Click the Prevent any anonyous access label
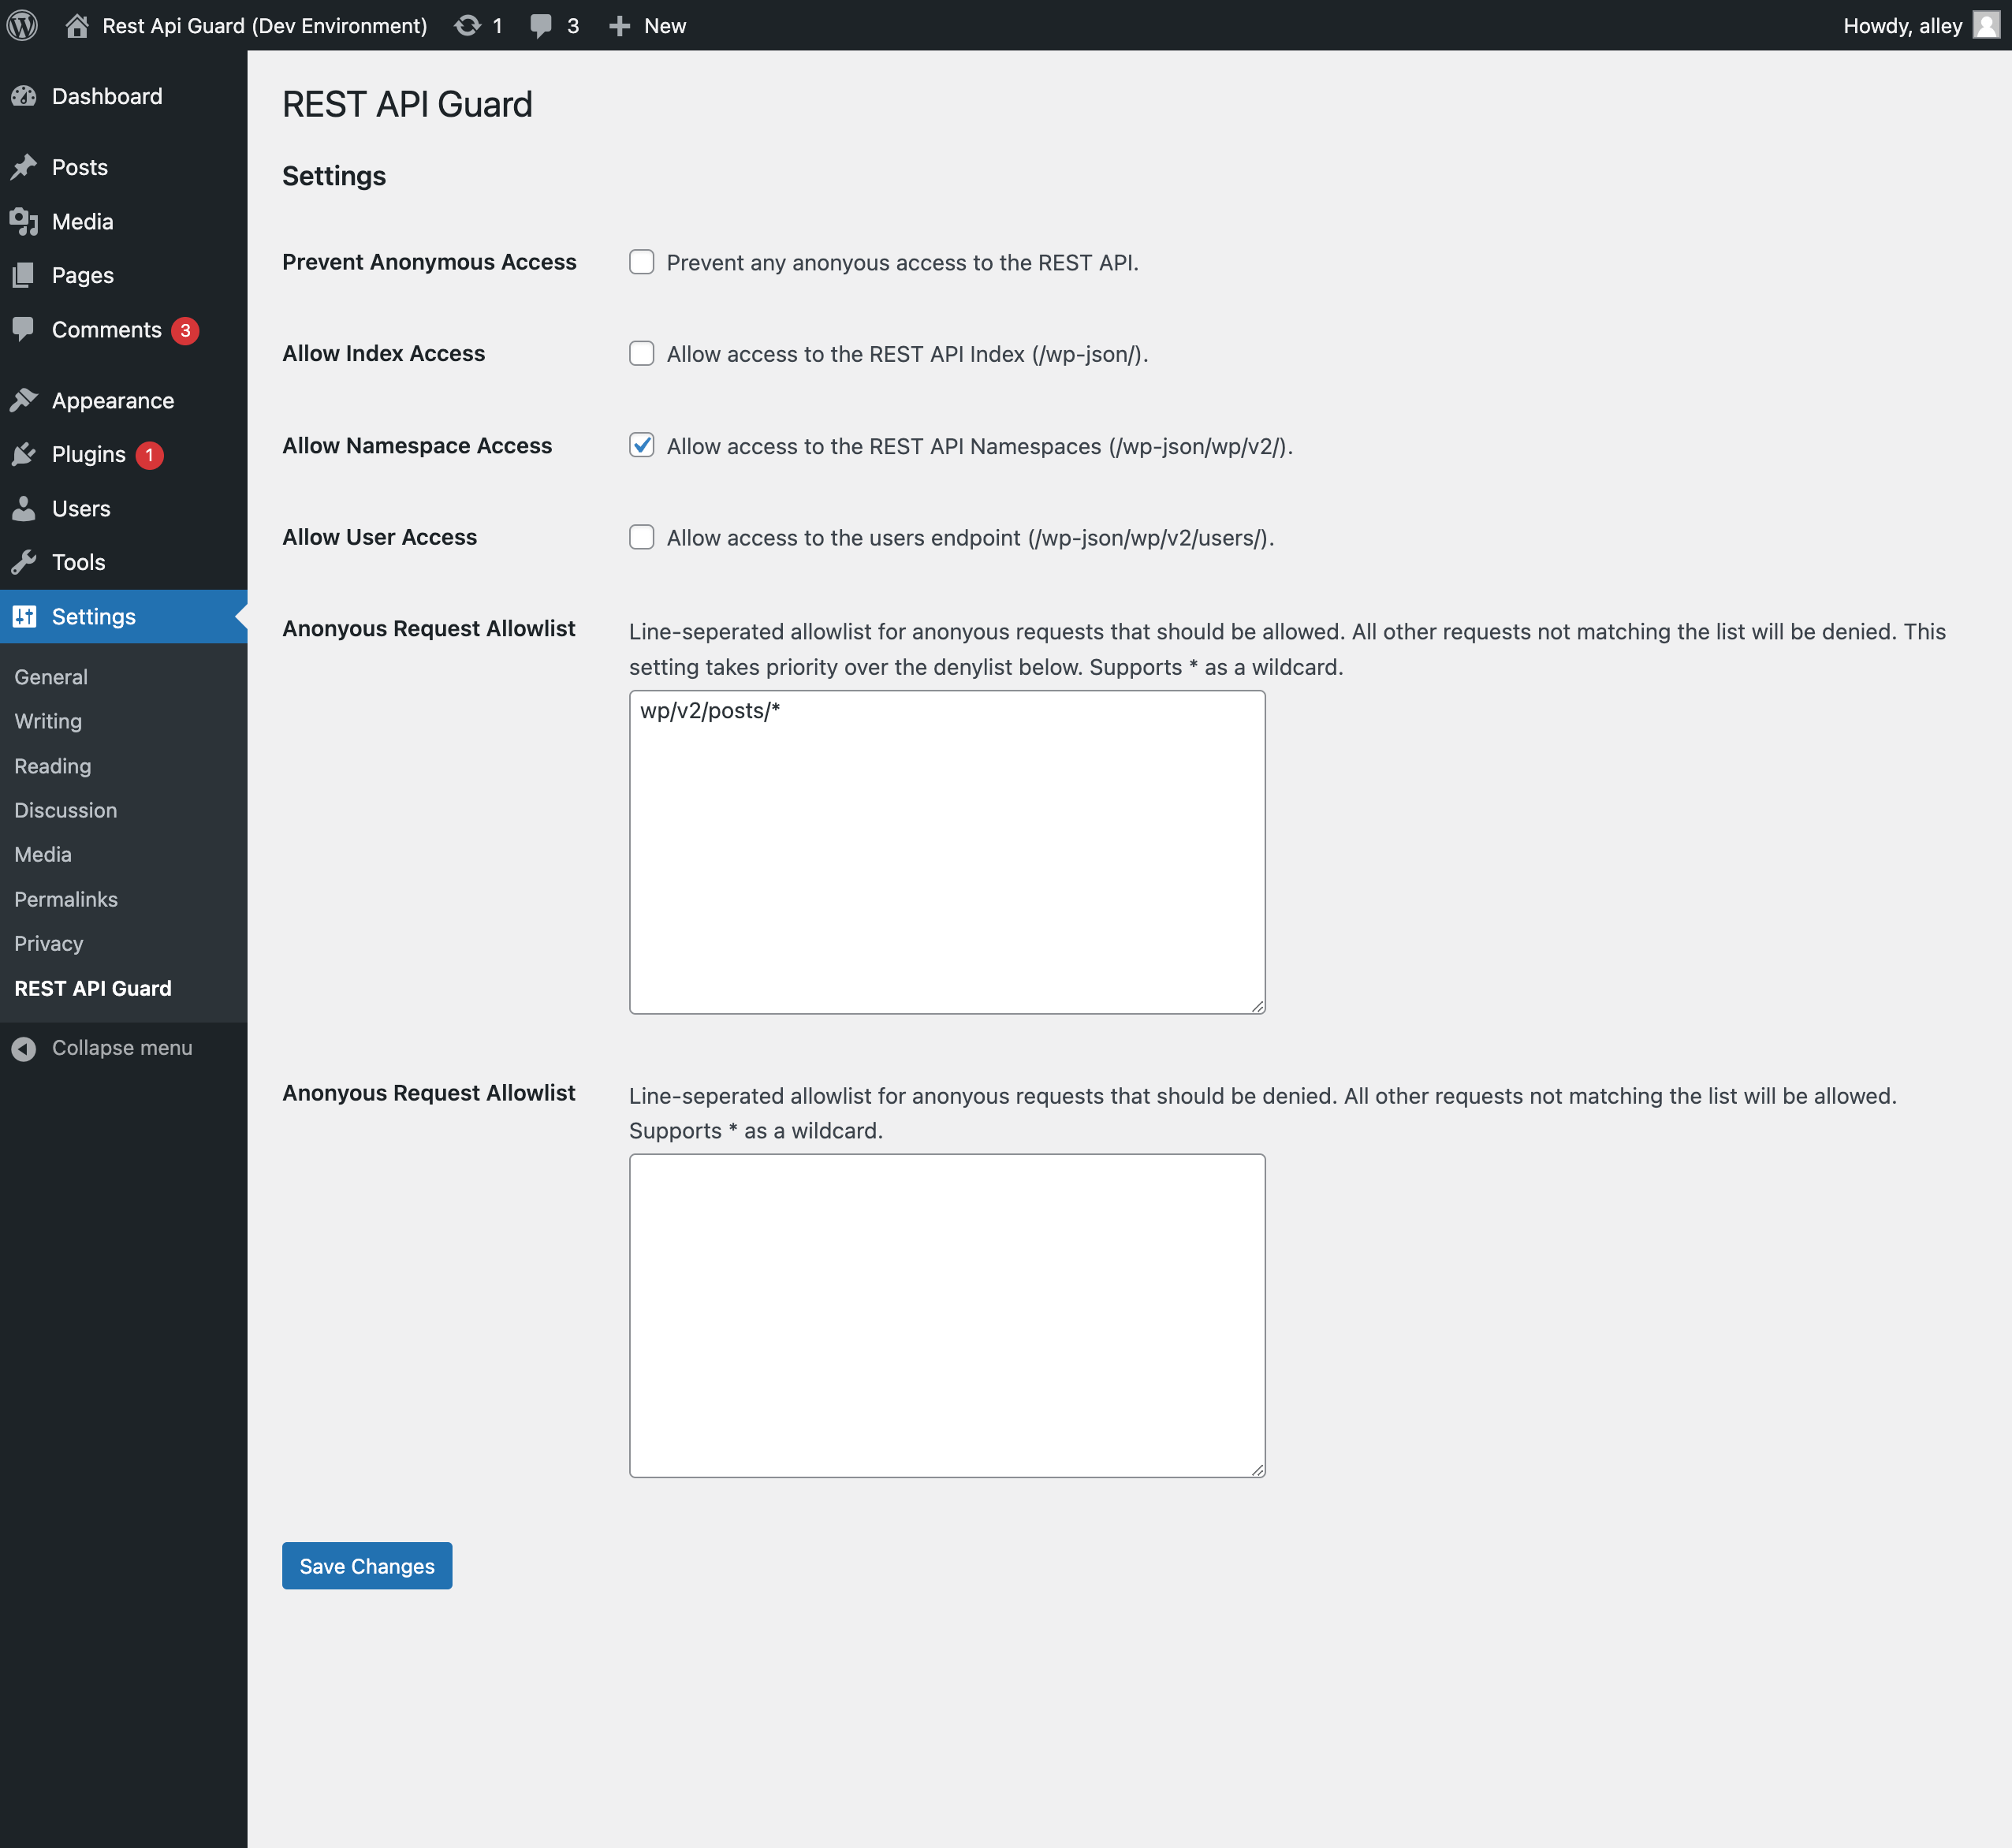 click(903, 263)
